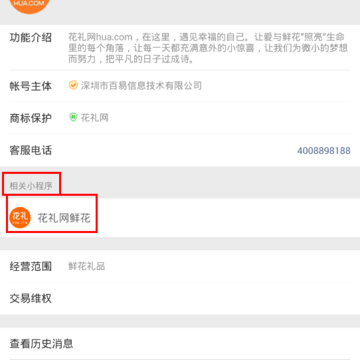The height and width of the screenshot is (360, 360).
Task: Click the 功能介绍 label
Action: (x=31, y=38)
